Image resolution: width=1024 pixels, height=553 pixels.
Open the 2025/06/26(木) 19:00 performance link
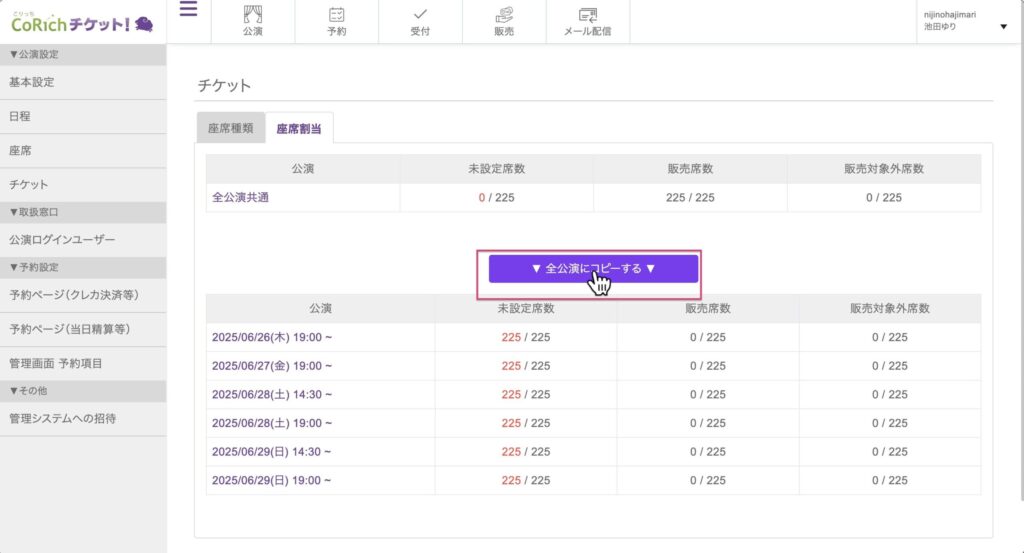tap(271, 338)
